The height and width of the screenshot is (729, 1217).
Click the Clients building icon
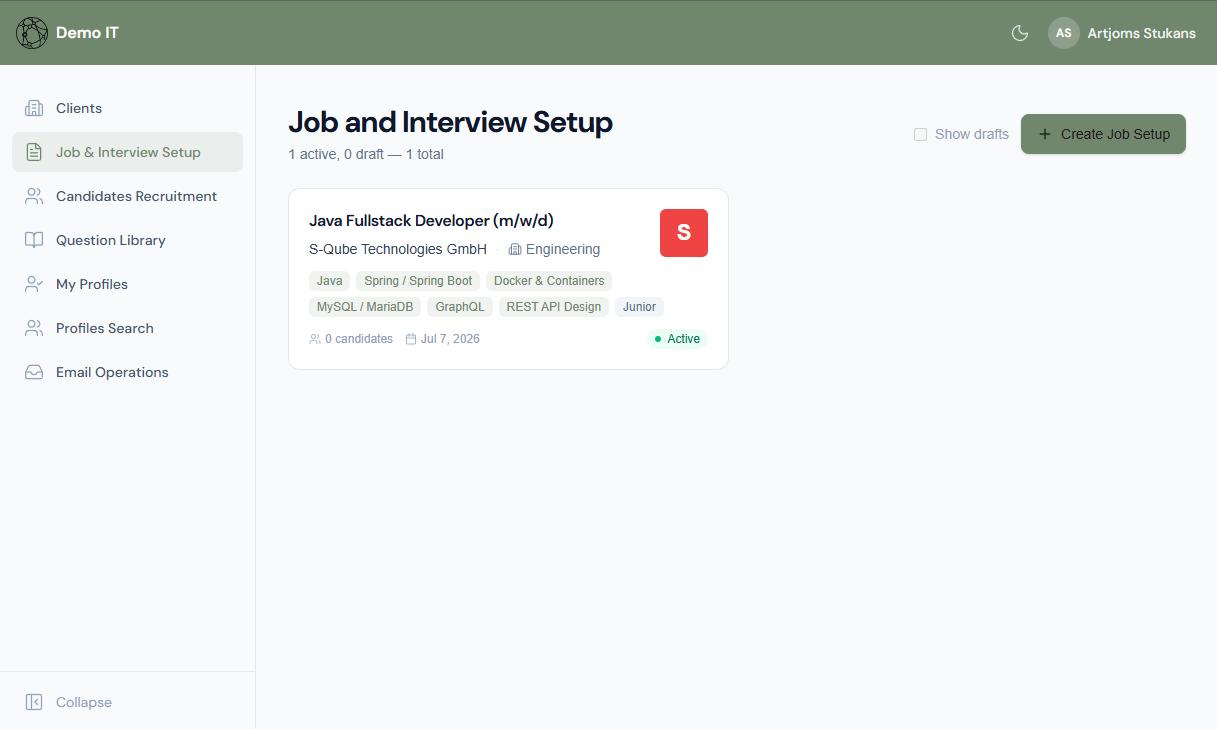[34, 108]
